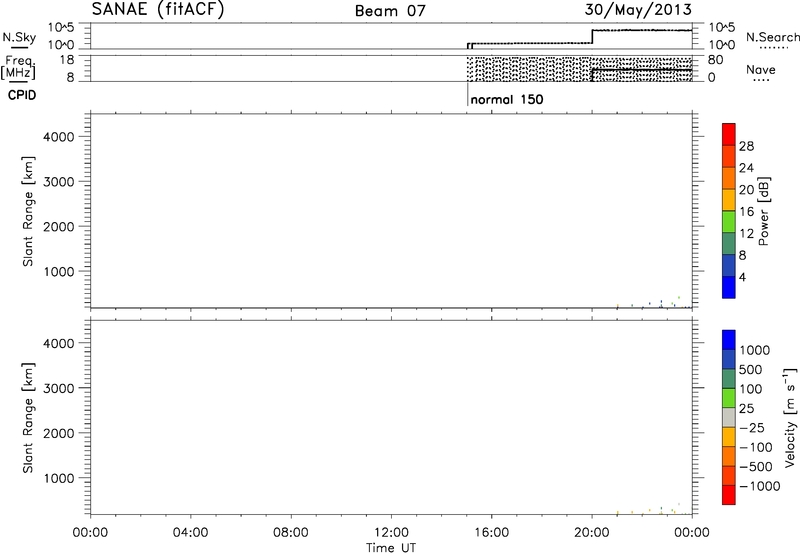Click the Slant Range label of power panel
This screenshot has height=554, width=800.
pos(28,211)
